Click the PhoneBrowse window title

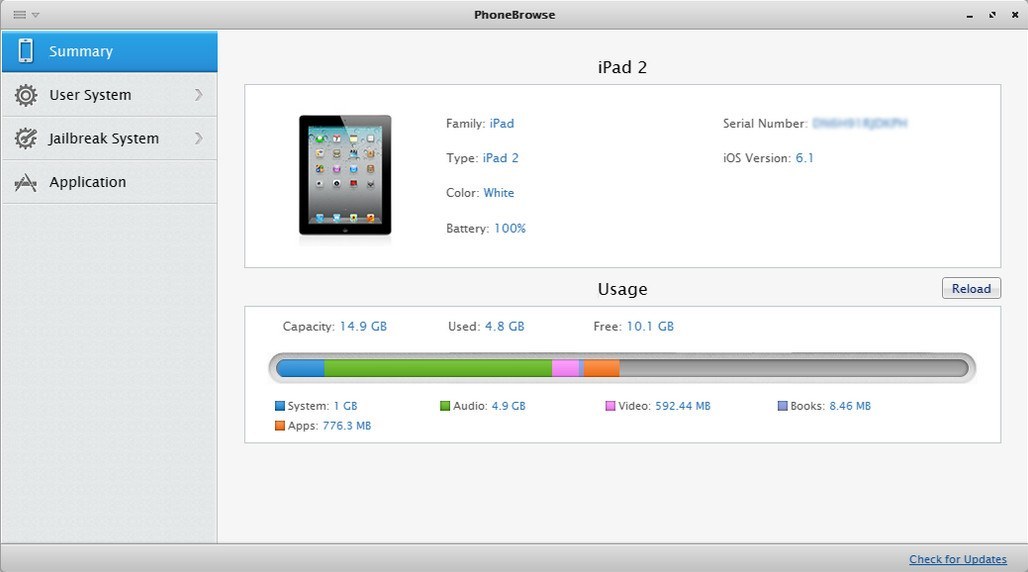pos(515,14)
